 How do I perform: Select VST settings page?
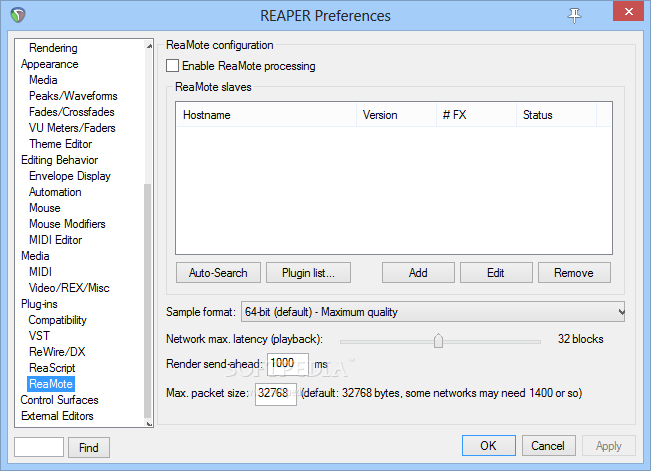coord(39,336)
